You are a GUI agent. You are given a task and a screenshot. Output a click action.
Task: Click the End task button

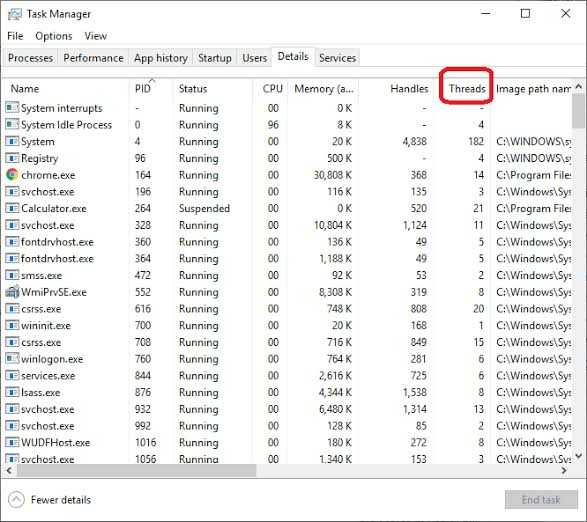tap(541, 500)
